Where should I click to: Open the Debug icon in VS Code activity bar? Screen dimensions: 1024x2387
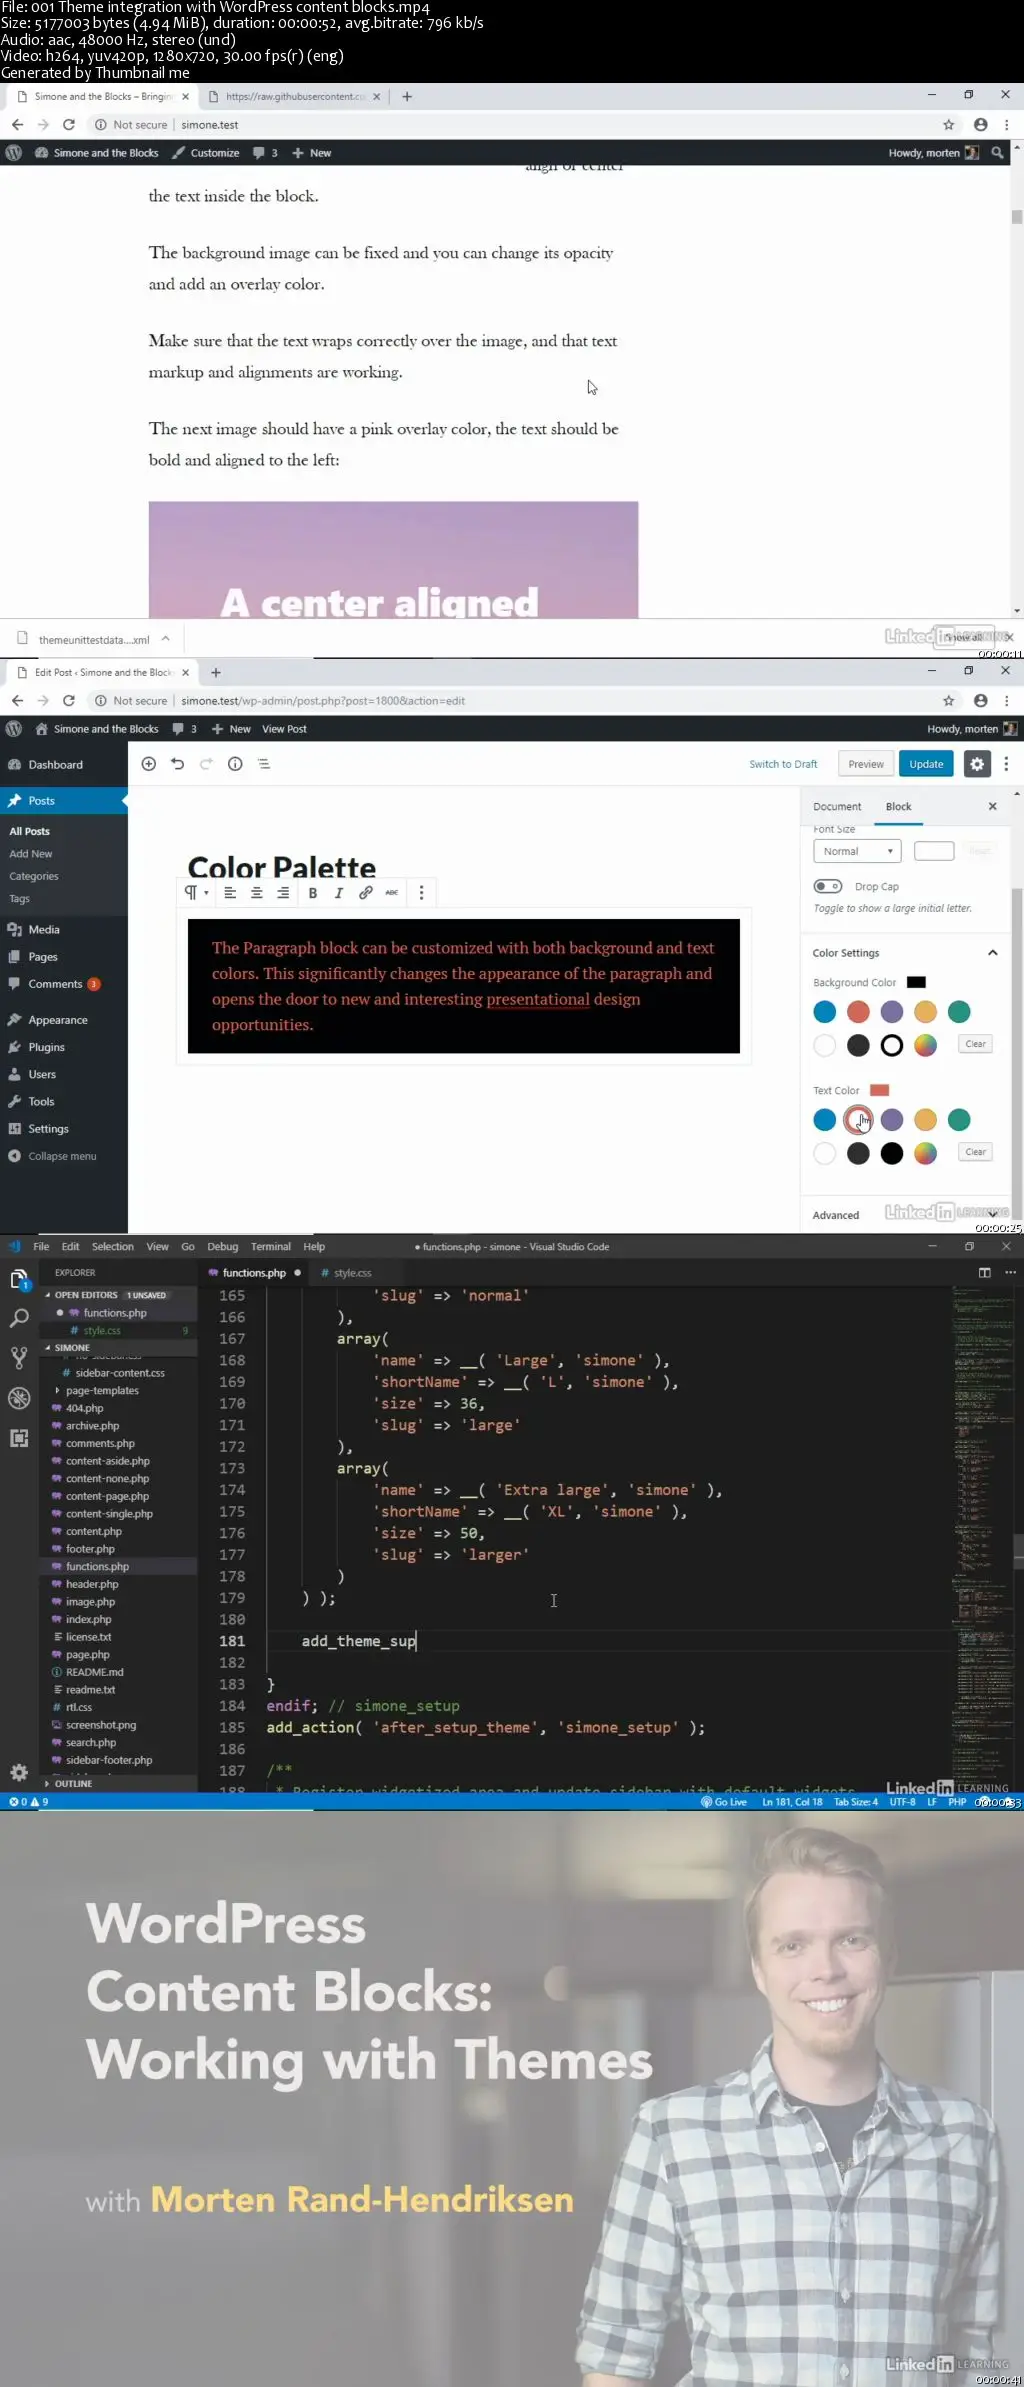[x=19, y=1397]
